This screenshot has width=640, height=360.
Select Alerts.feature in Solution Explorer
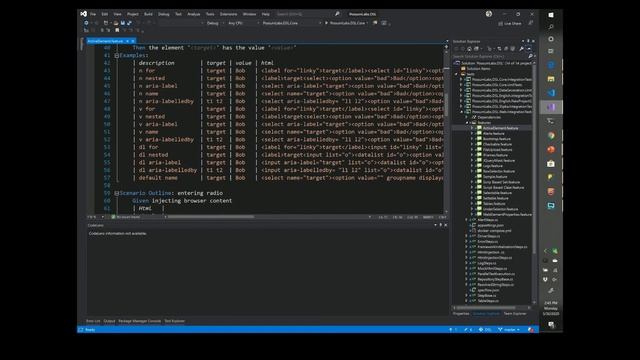pos(493,133)
